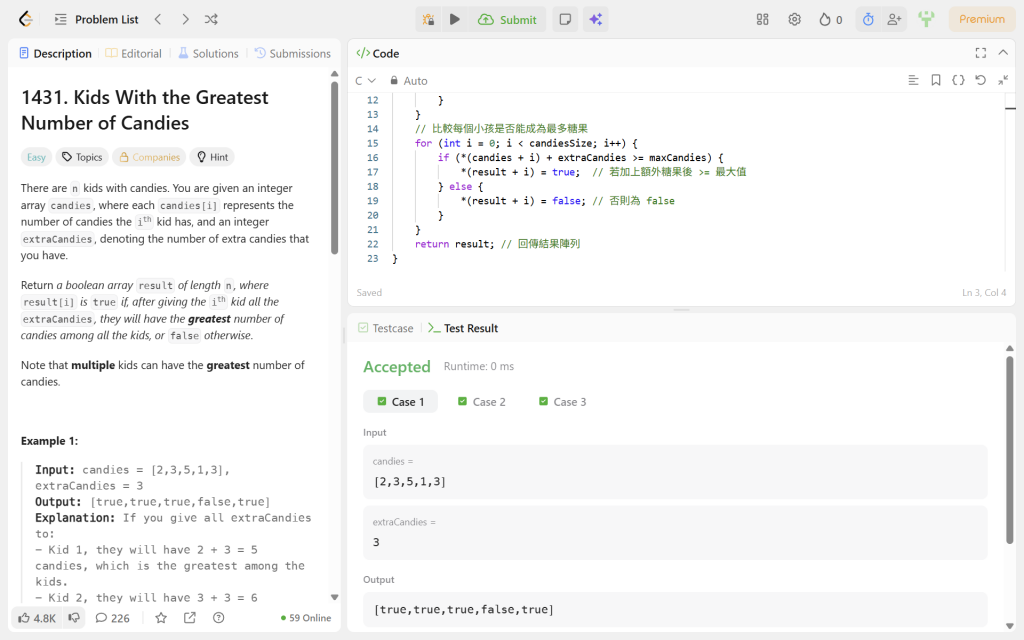Screen dimensions: 1024x640
Task: Pick a random problem shuffle icon
Action: pos(211,20)
